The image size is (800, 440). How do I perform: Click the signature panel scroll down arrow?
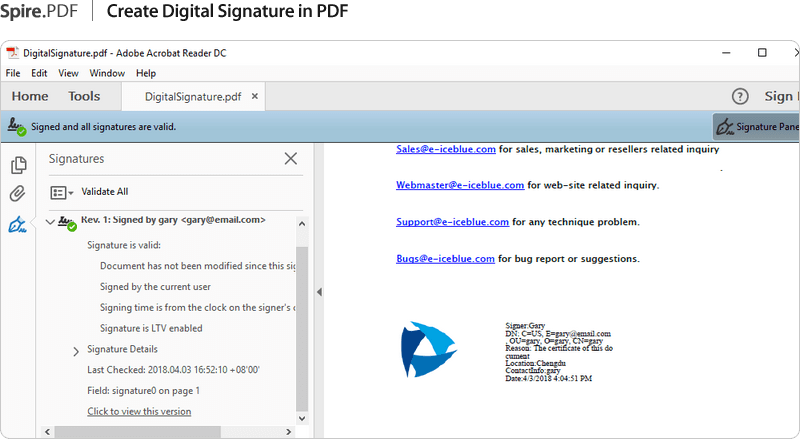(302, 419)
